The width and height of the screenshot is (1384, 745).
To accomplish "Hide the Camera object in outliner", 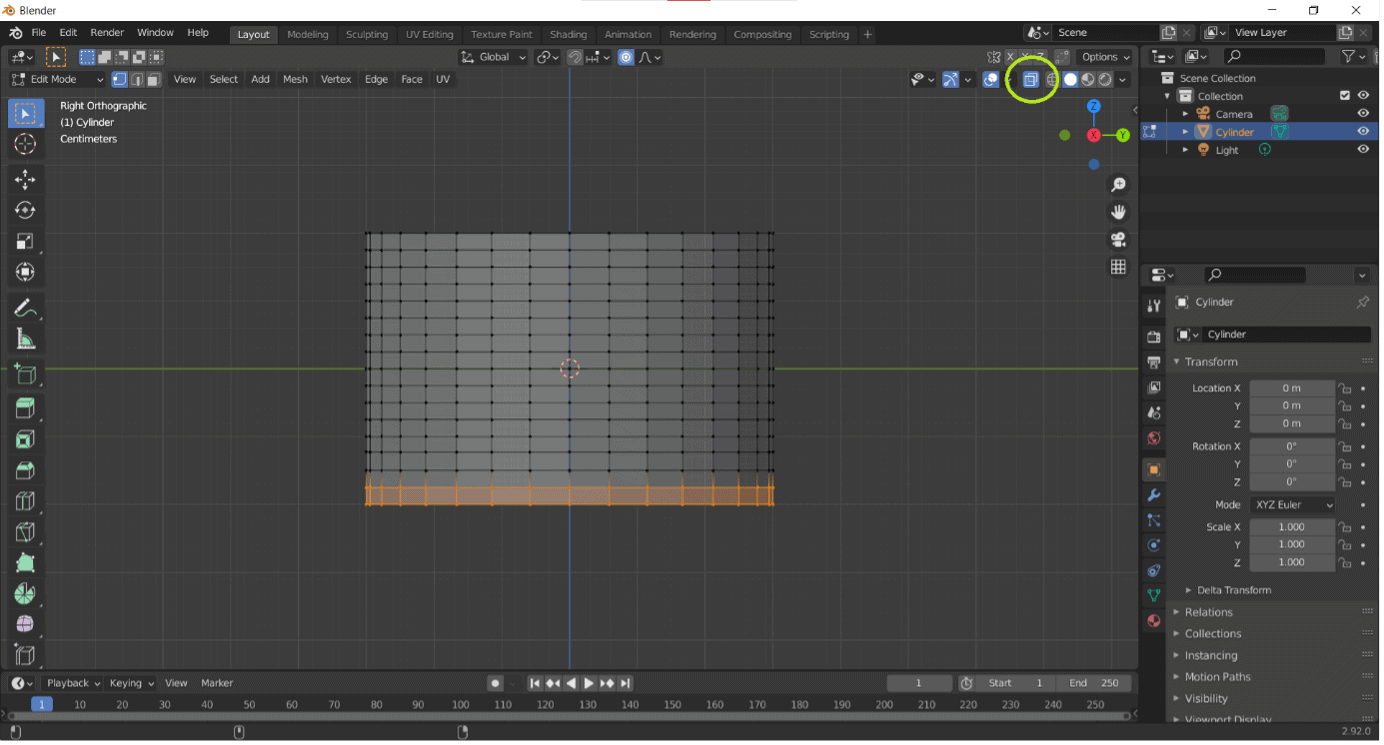I will (1362, 114).
